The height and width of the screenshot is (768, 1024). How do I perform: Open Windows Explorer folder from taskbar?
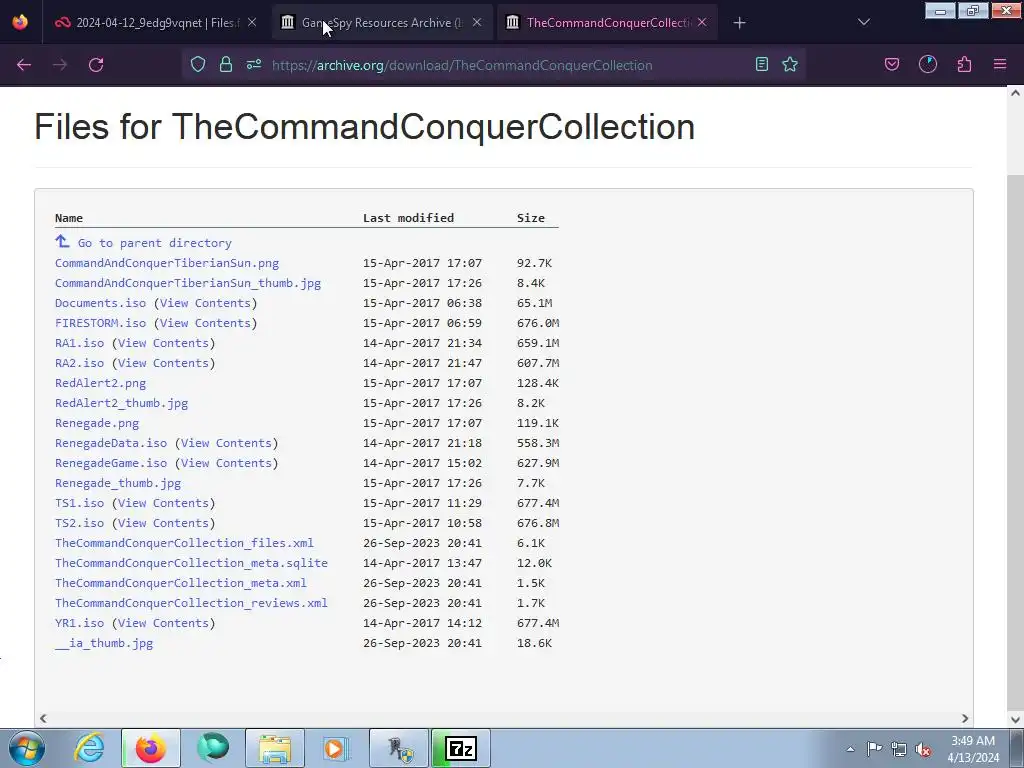click(x=275, y=748)
